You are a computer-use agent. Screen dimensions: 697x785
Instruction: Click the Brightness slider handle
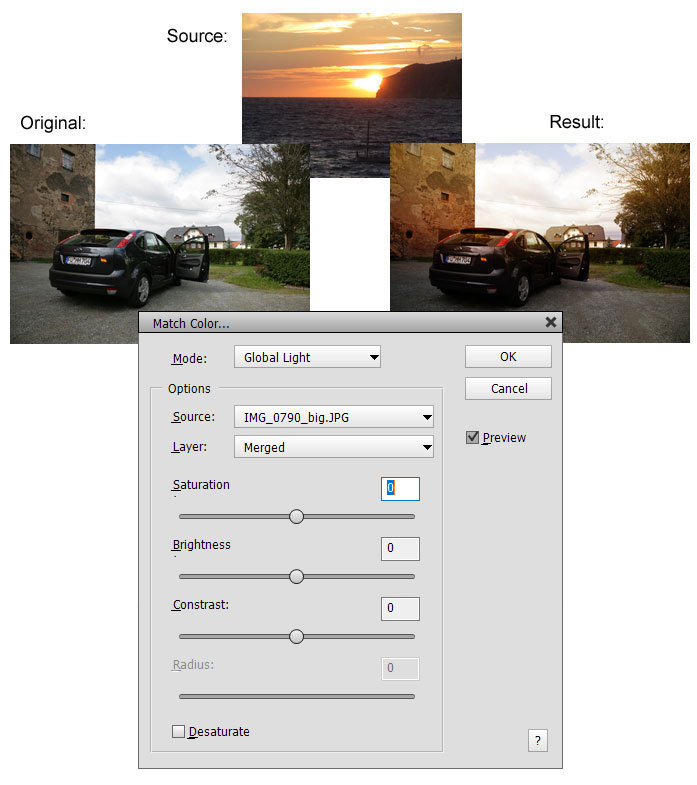pyautogui.click(x=296, y=577)
